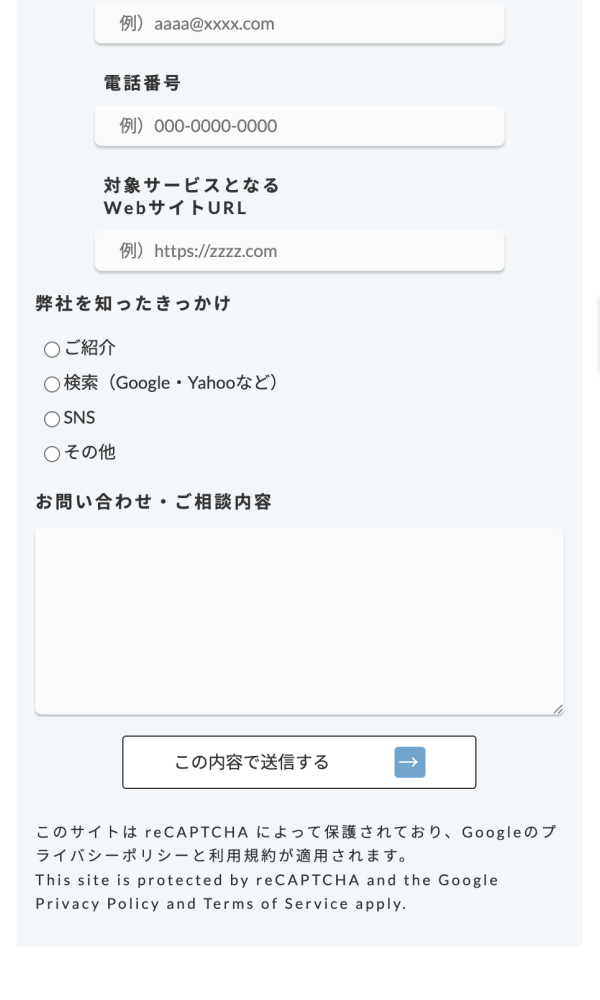Focus the email field with aaaa@xxxx.com placeholder
Viewport: 600px width, 1000px height.
pyautogui.click(x=299, y=23)
